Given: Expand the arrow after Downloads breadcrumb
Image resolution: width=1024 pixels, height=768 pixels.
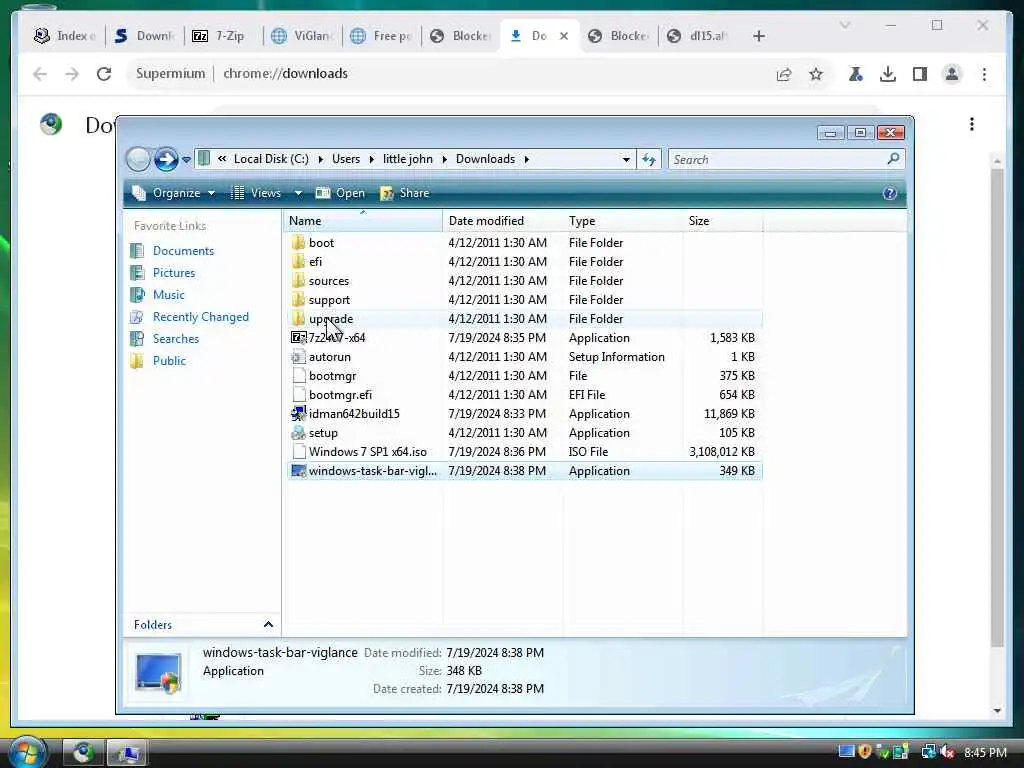Looking at the screenshot, I should point(526,159).
